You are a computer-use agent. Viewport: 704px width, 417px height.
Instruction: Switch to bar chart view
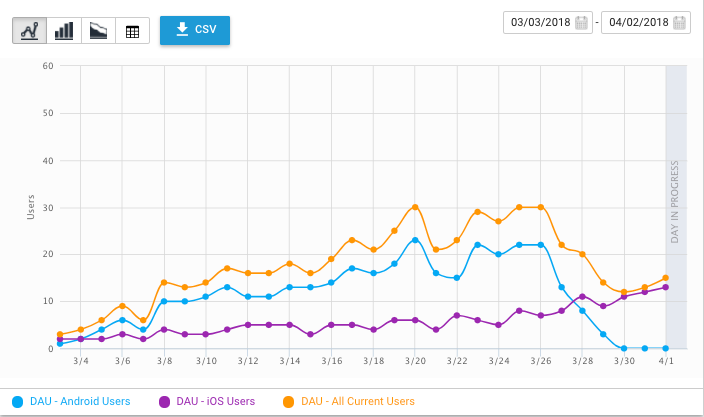[64, 30]
